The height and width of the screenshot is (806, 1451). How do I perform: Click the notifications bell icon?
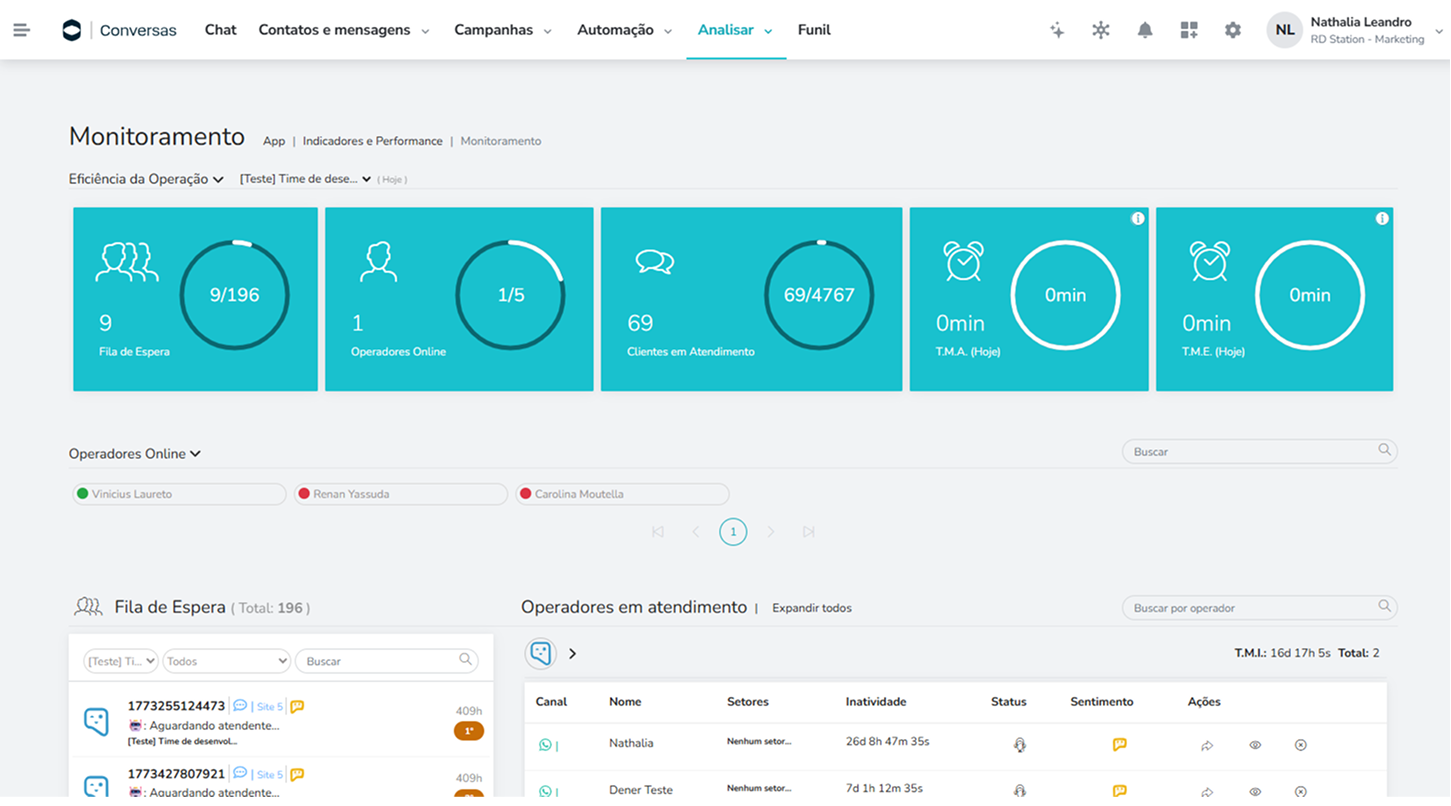pyautogui.click(x=1145, y=30)
